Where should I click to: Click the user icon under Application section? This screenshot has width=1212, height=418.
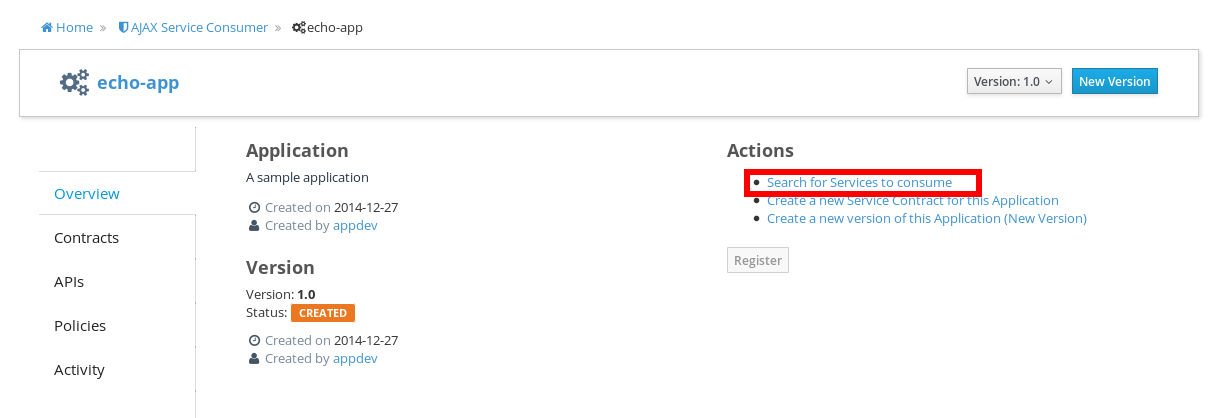click(254, 226)
